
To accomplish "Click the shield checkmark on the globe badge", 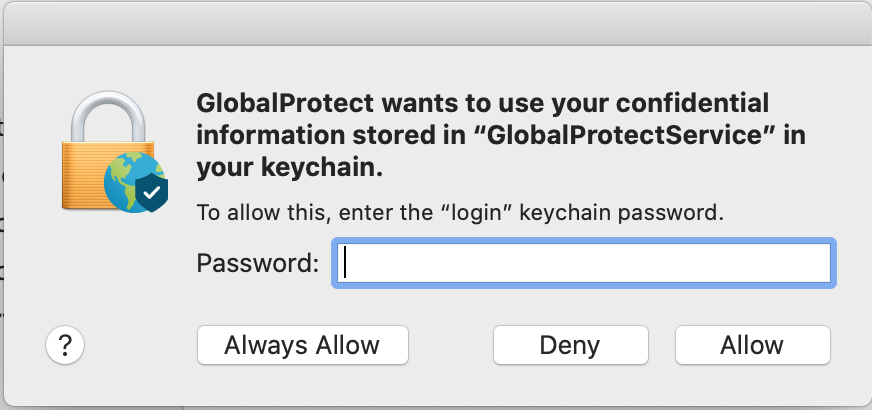I will click(x=152, y=190).
